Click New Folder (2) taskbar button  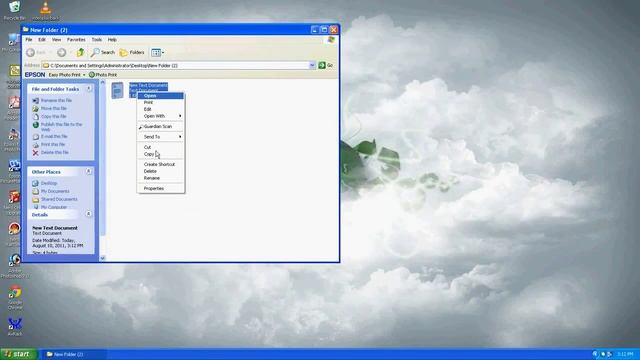73,354
